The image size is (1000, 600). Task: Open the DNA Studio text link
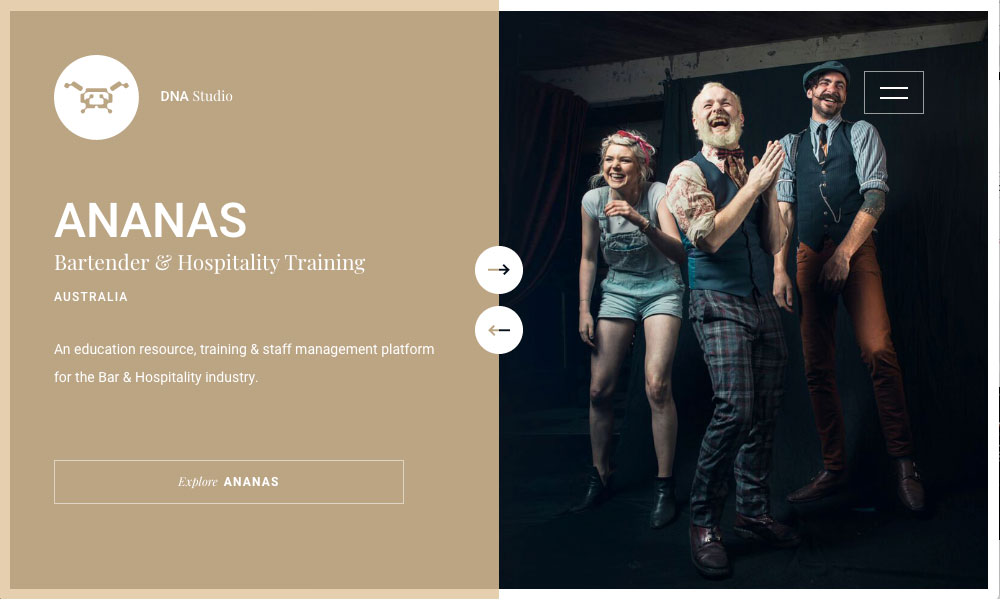click(x=196, y=96)
